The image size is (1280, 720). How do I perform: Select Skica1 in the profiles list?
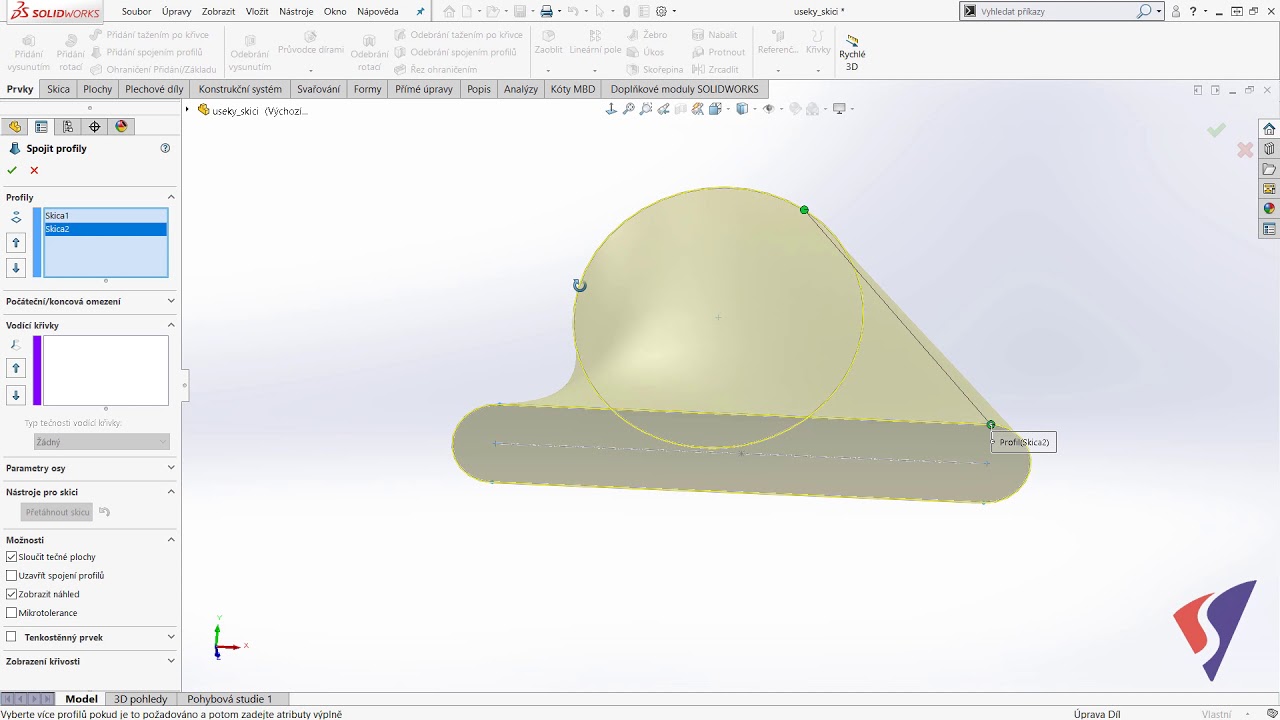105,216
